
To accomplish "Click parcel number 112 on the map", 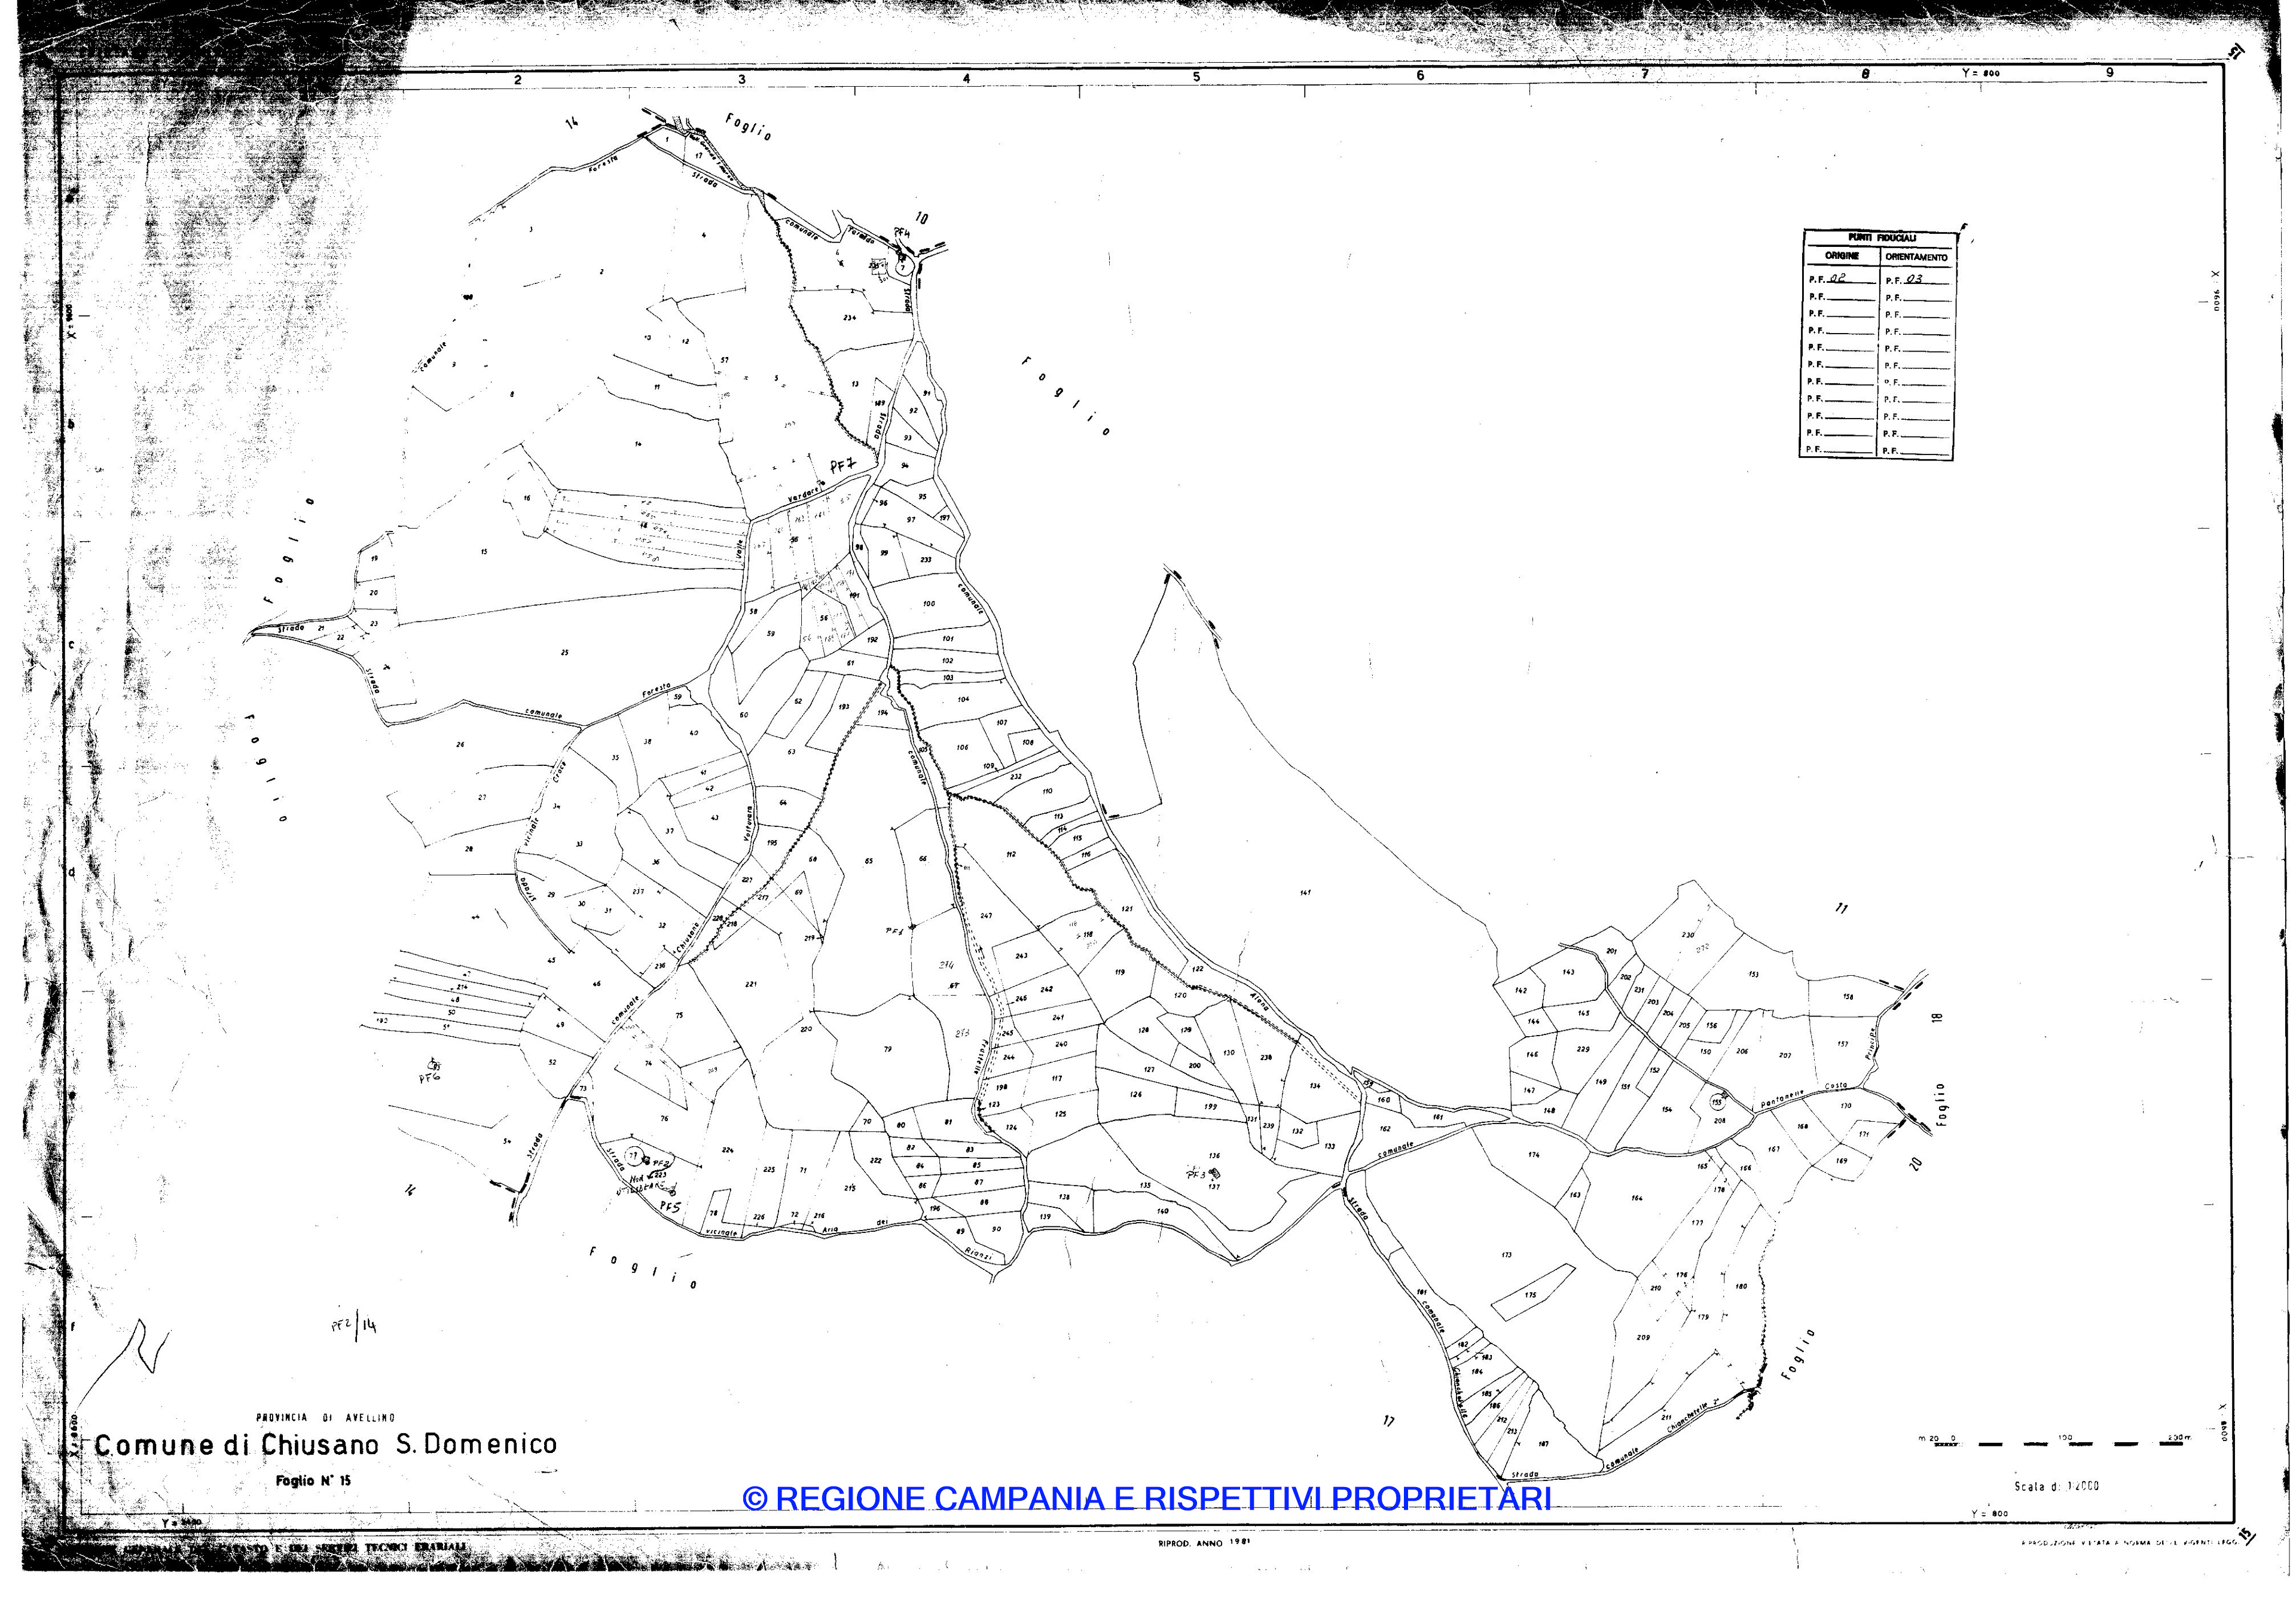I will point(1011,854).
